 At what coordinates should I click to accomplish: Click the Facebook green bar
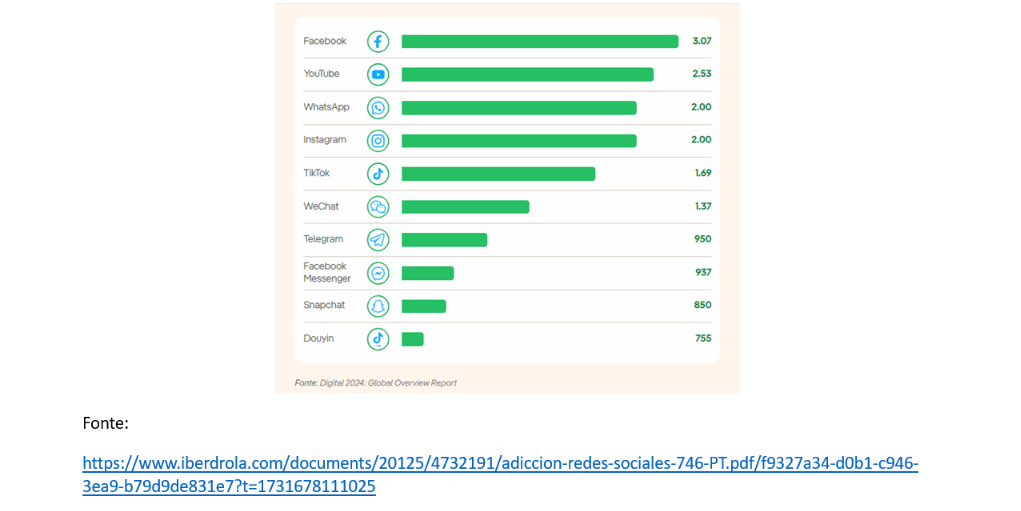click(x=540, y=42)
